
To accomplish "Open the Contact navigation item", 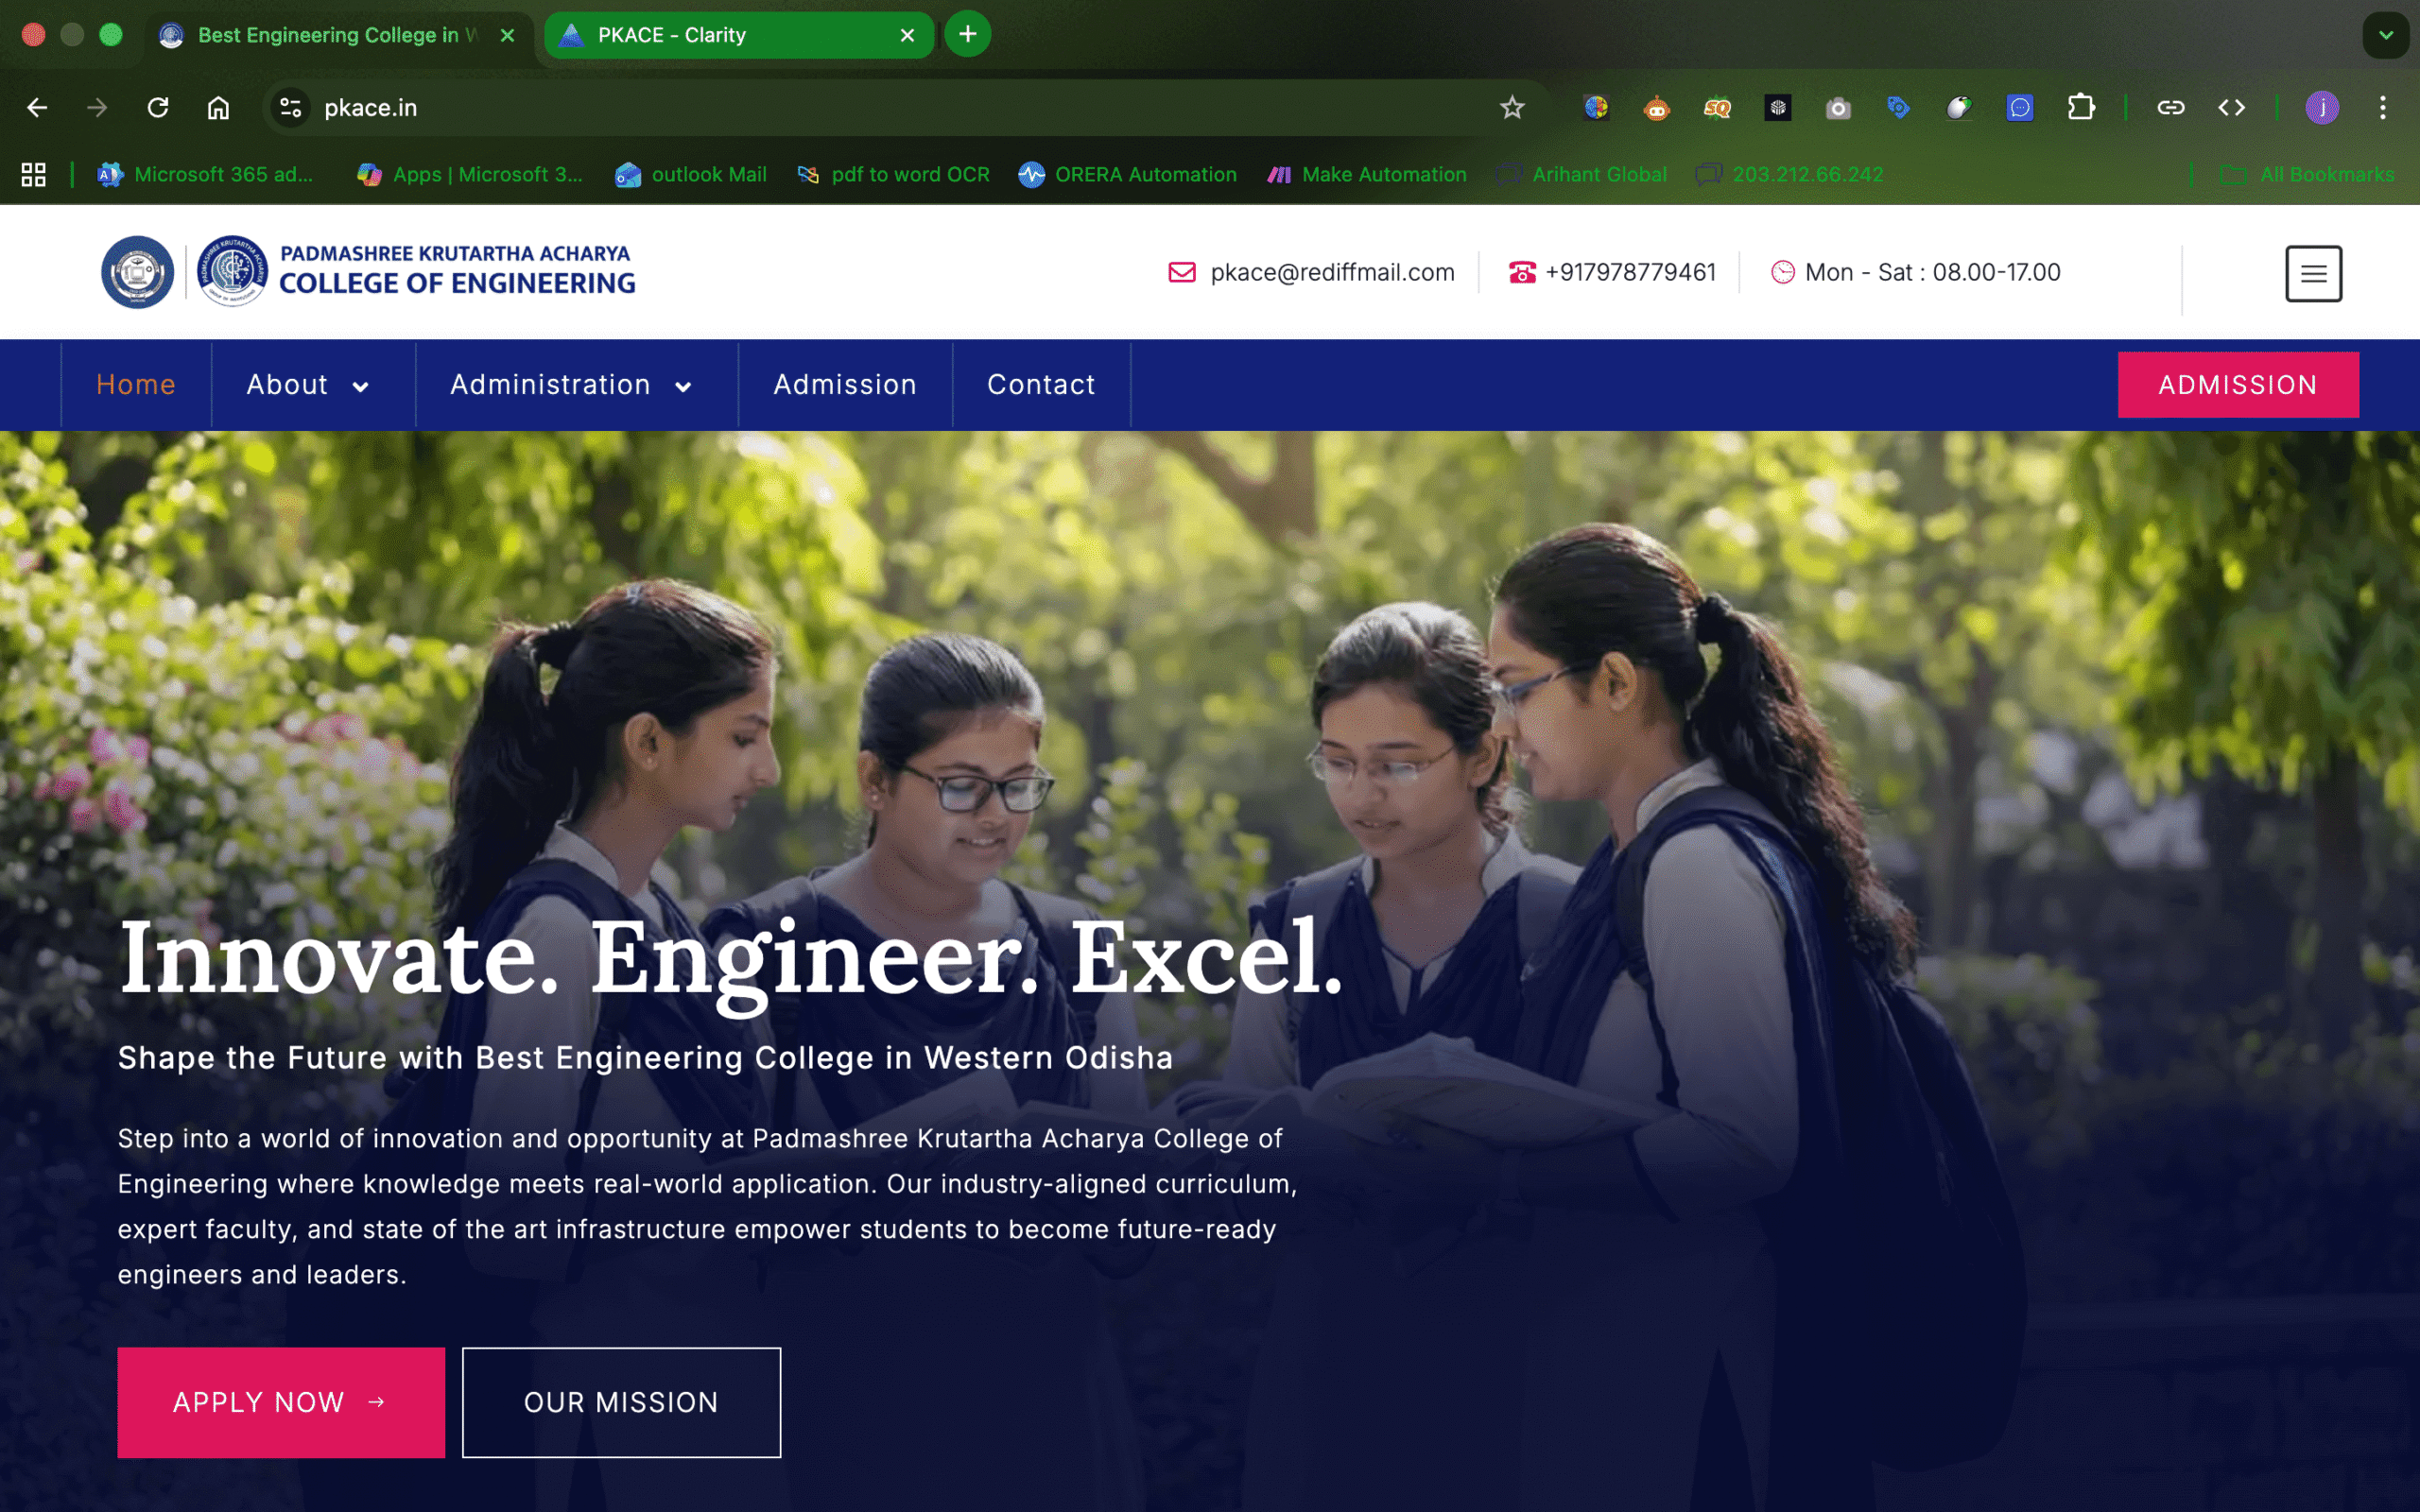I will pyautogui.click(x=1040, y=385).
